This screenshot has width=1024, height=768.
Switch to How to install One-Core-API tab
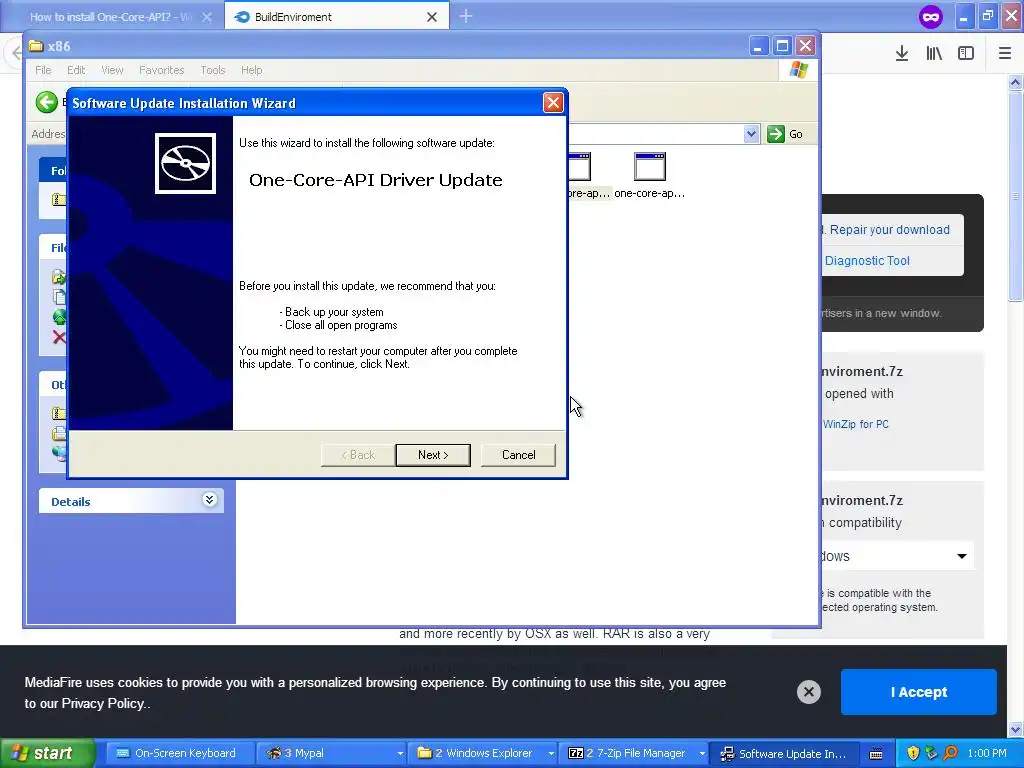[x=111, y=17]
